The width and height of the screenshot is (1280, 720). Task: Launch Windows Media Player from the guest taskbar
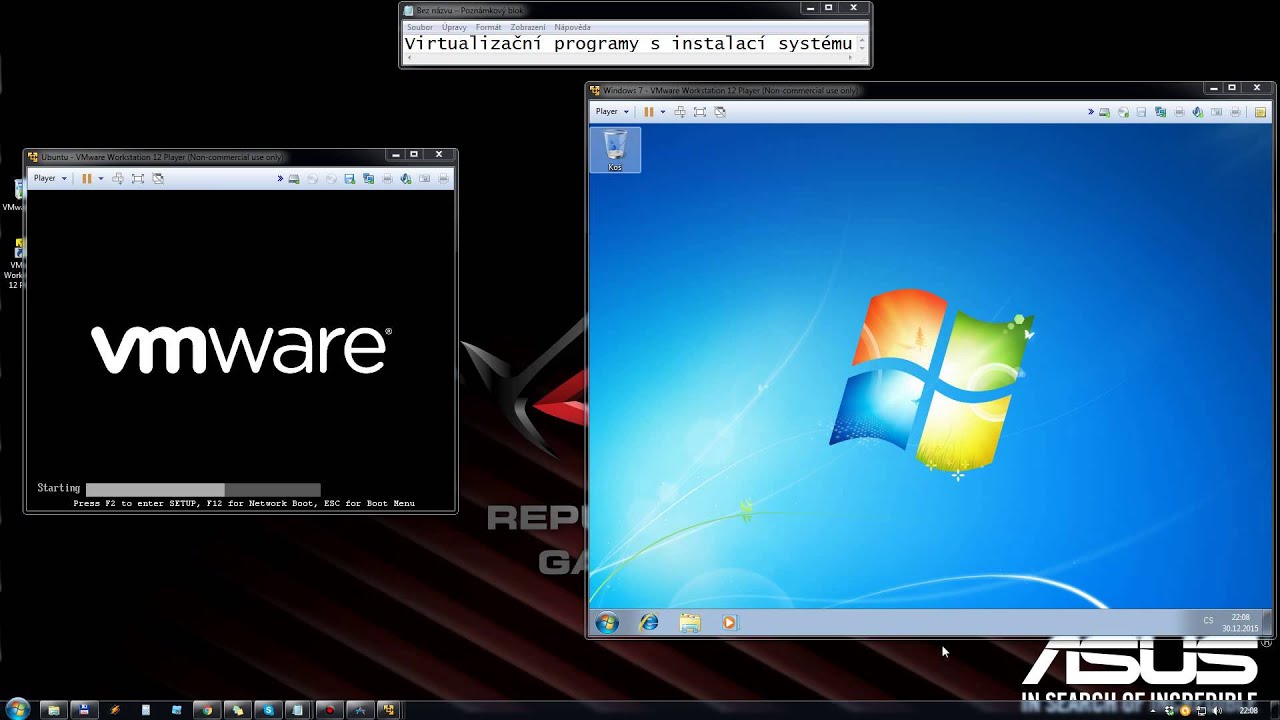[x=729, y=623]
